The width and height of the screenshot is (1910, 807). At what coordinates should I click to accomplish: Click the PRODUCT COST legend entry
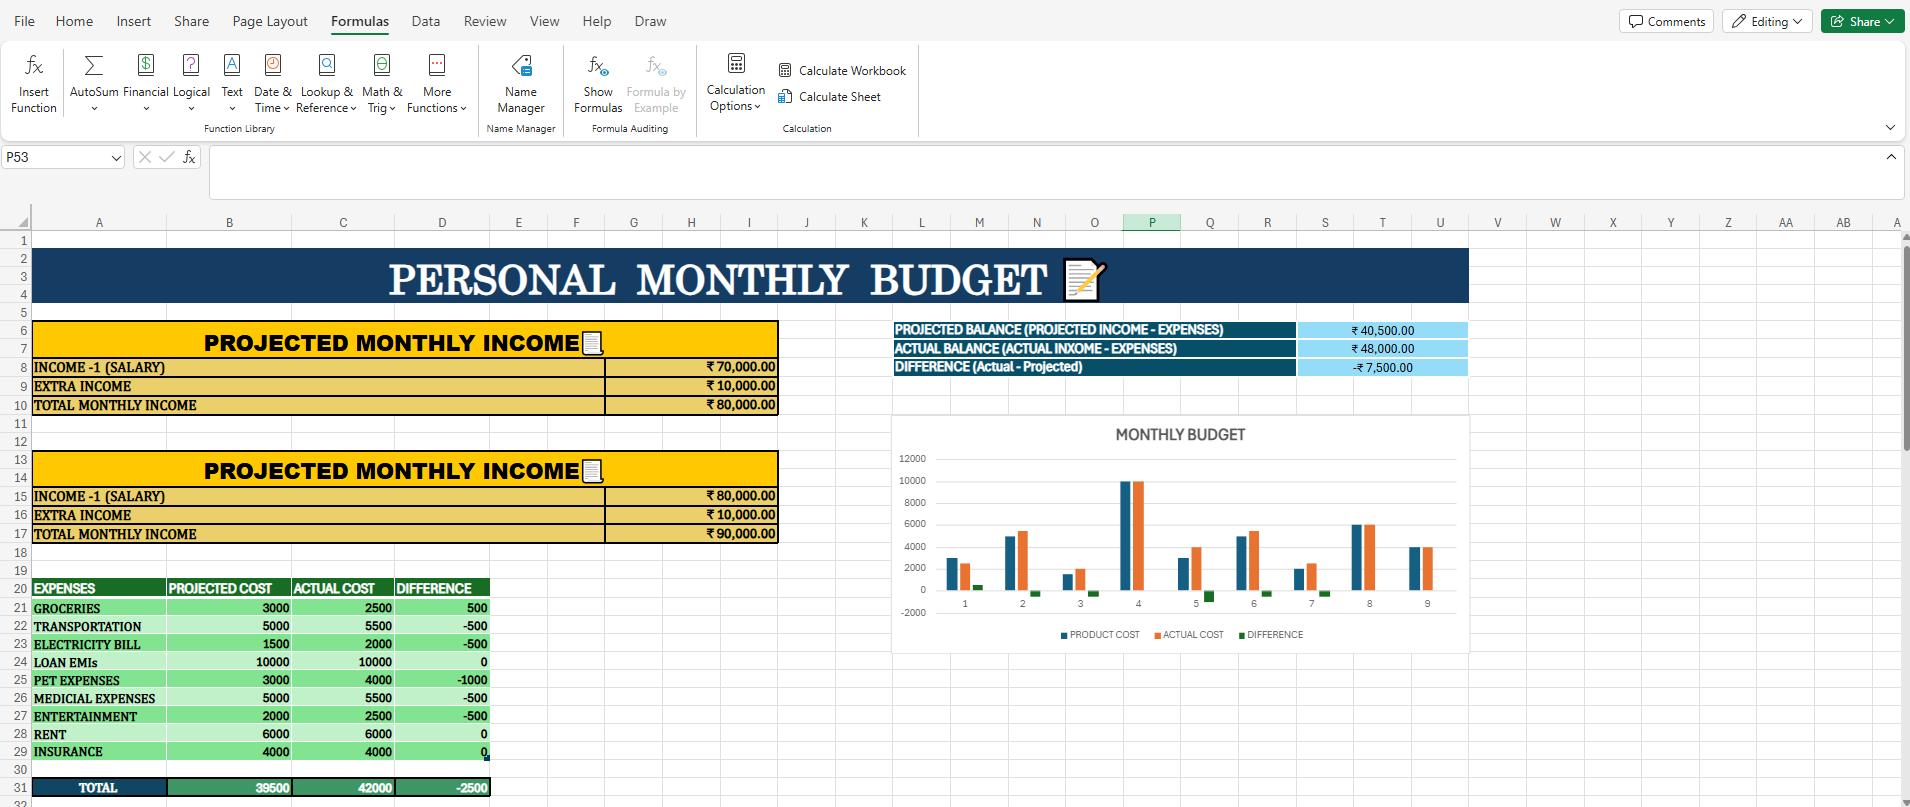tap(1100, 635)
